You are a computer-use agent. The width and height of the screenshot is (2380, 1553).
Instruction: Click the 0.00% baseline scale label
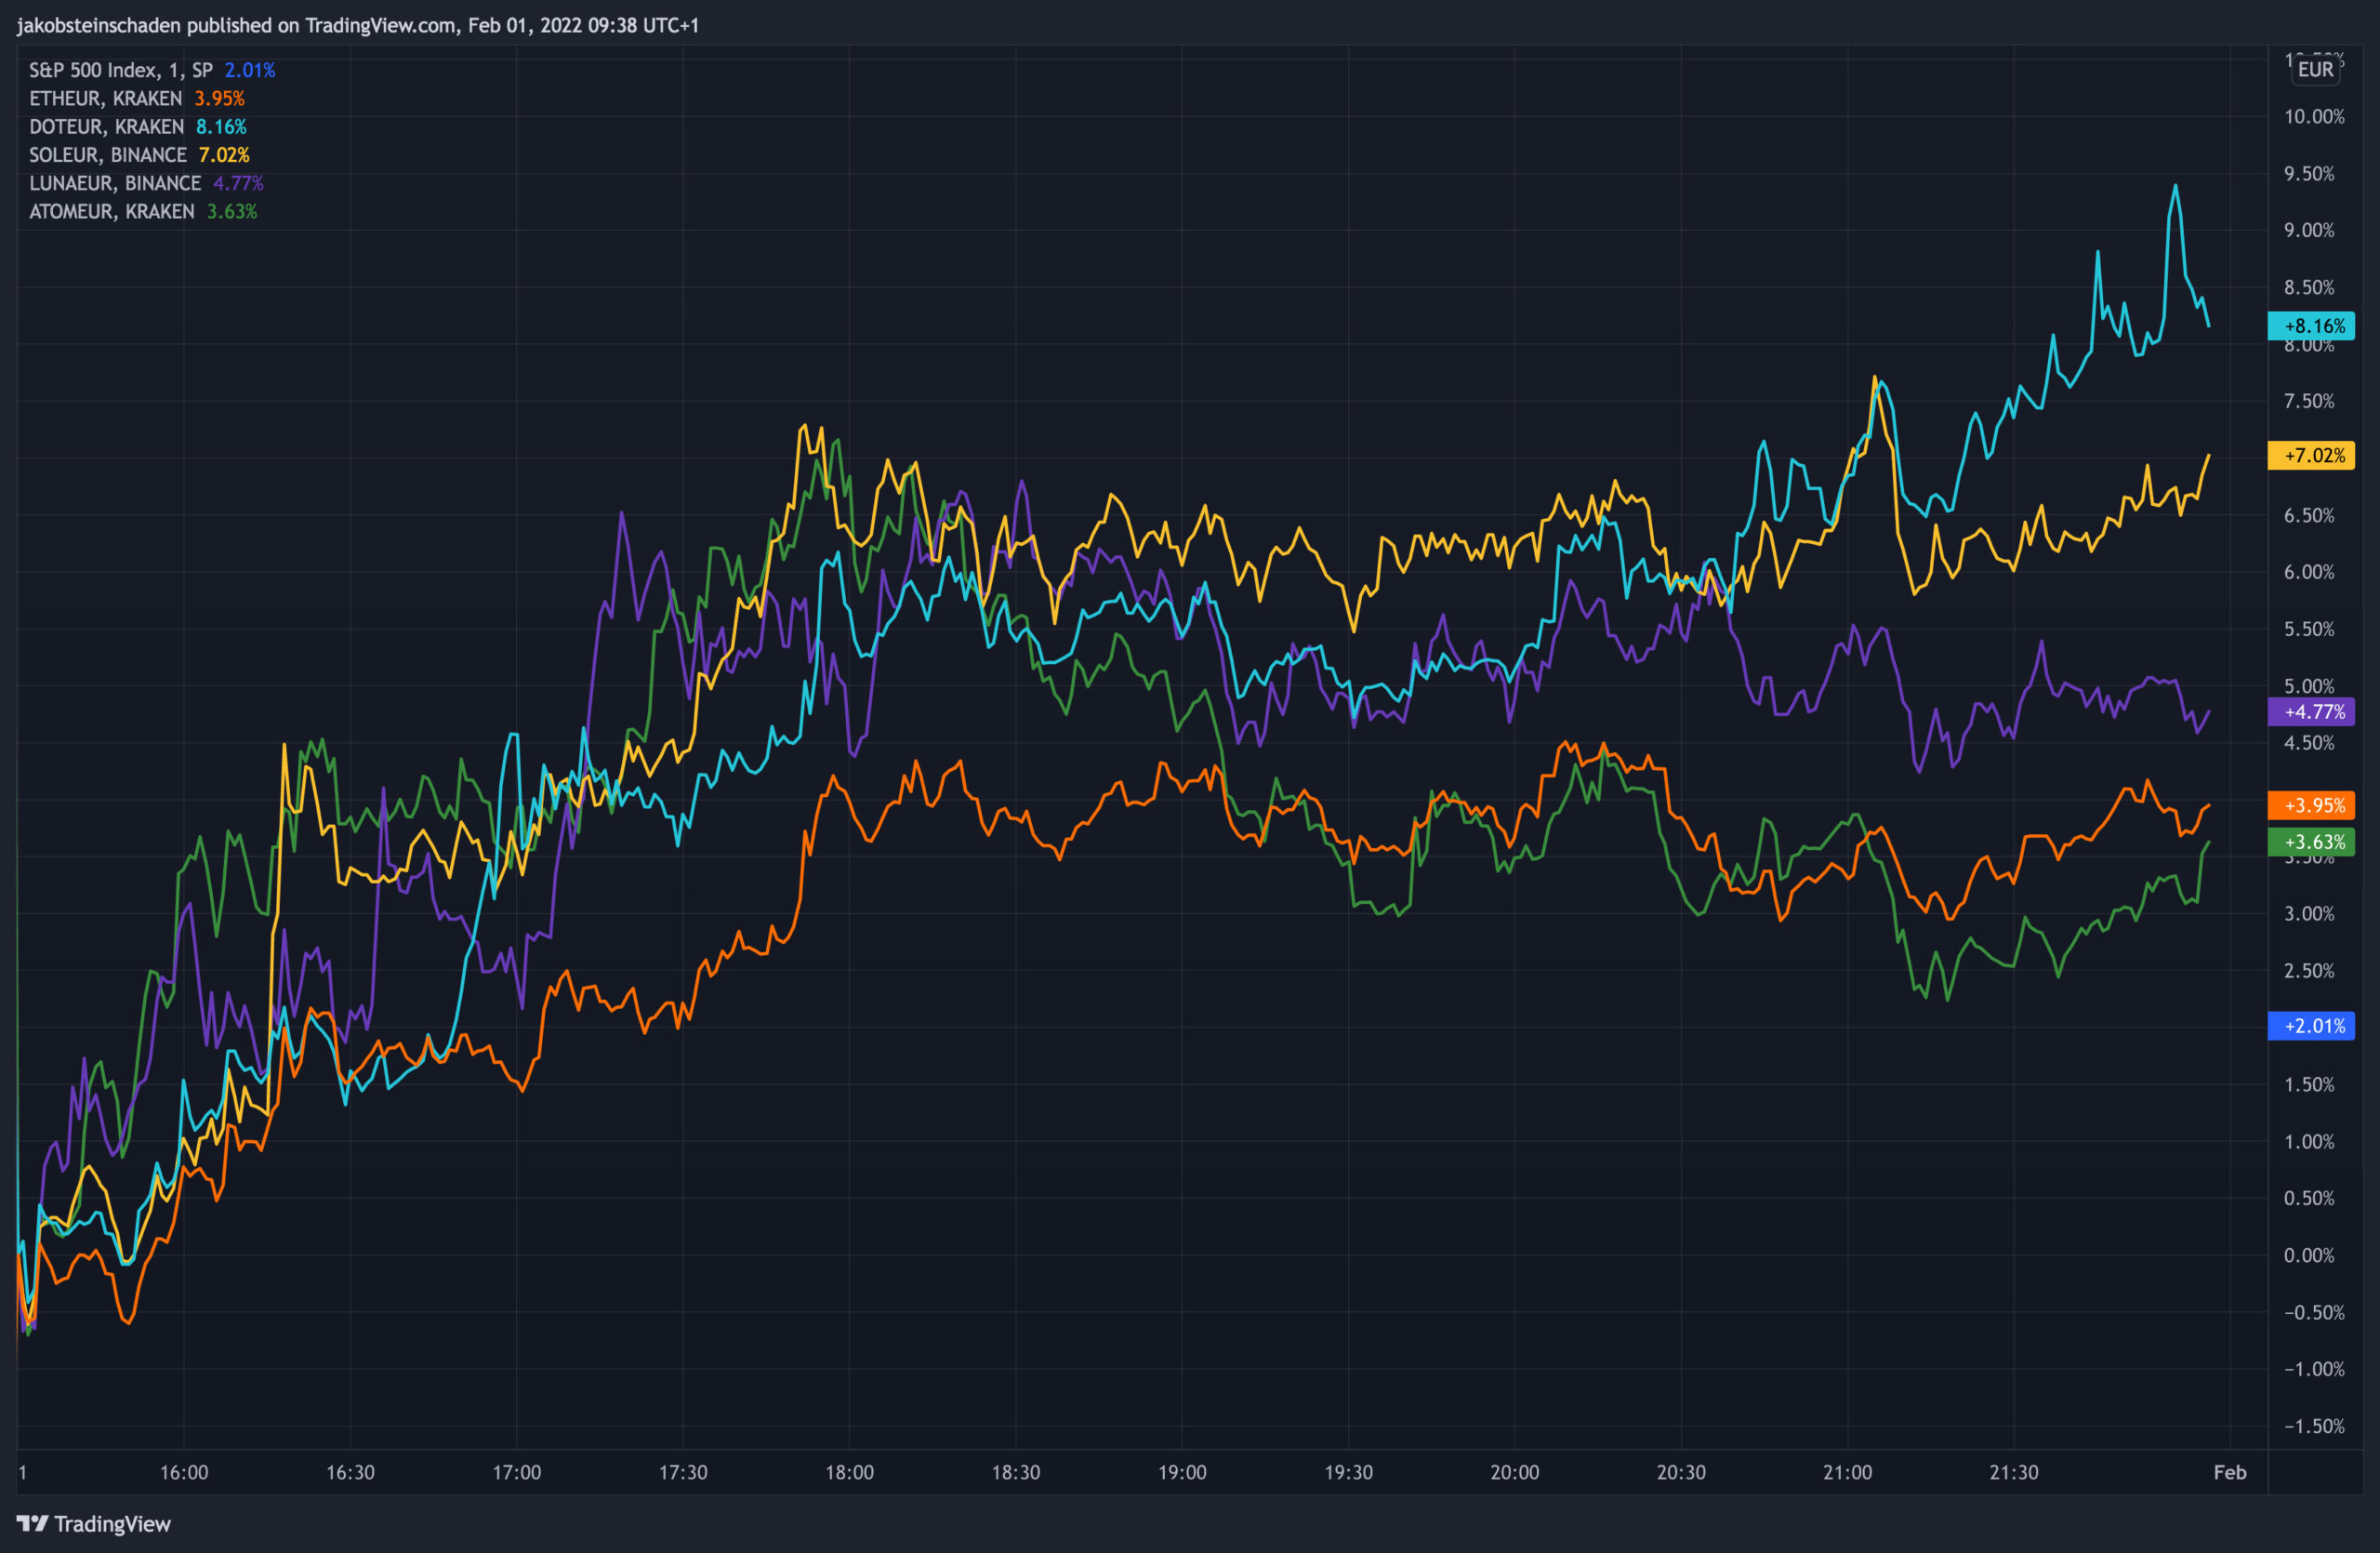2309,1255
